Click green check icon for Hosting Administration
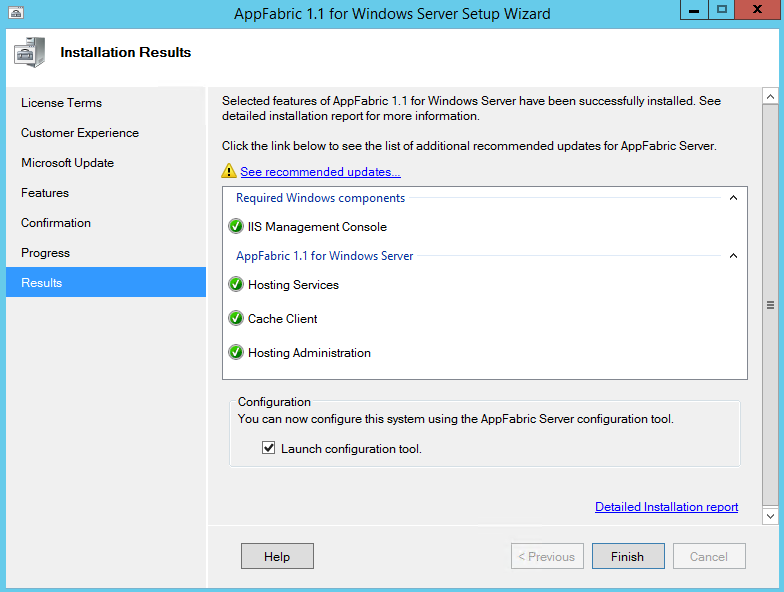 pyautogui.click(x=236, y=352)
